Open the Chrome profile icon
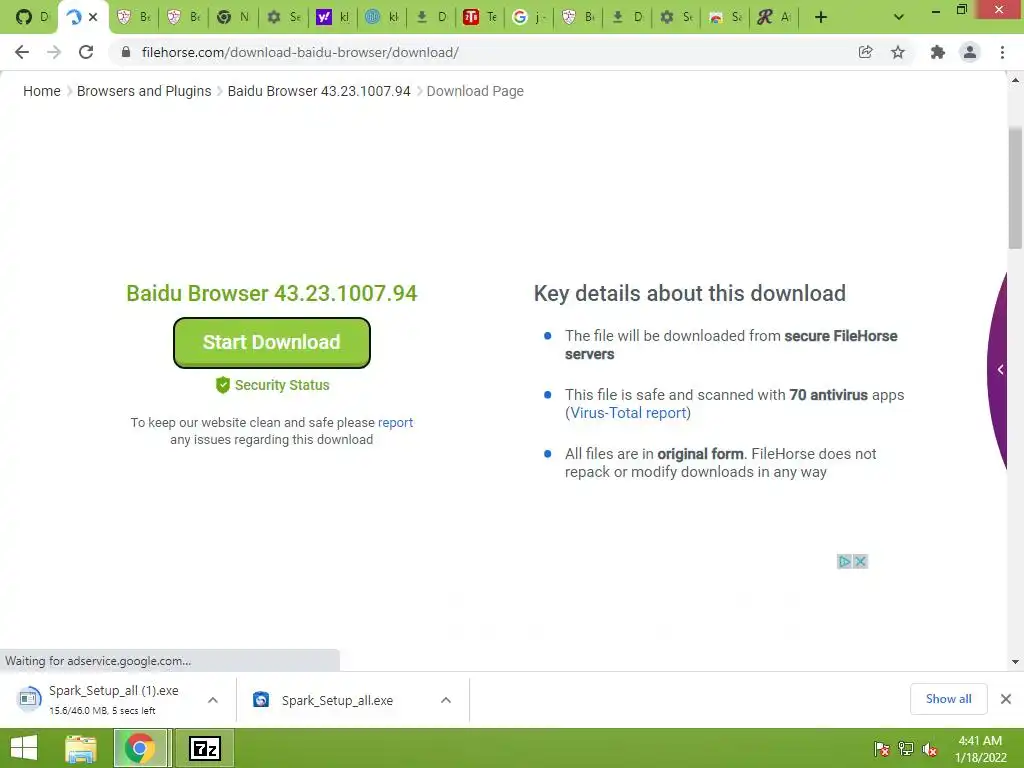This screenshot has height=768, width=1024. coord(970,52)
